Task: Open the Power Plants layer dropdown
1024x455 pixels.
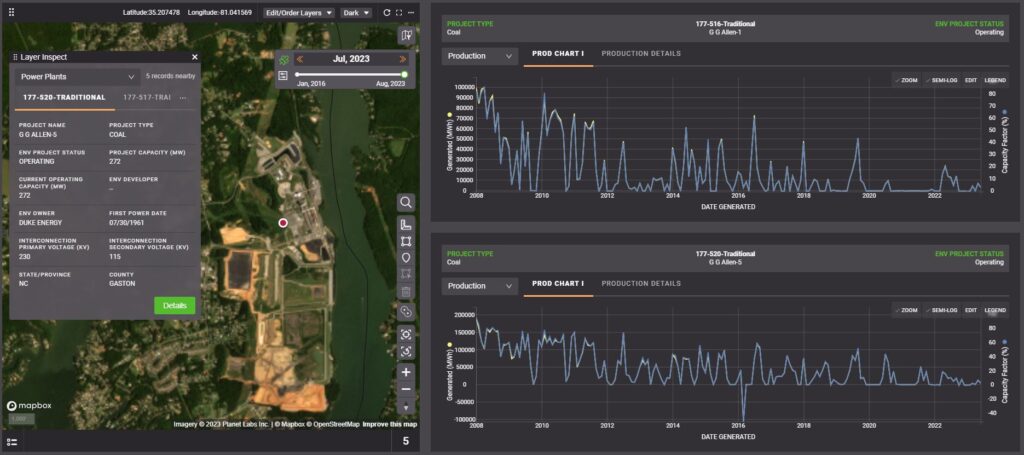Action: [x=77, y=76]
